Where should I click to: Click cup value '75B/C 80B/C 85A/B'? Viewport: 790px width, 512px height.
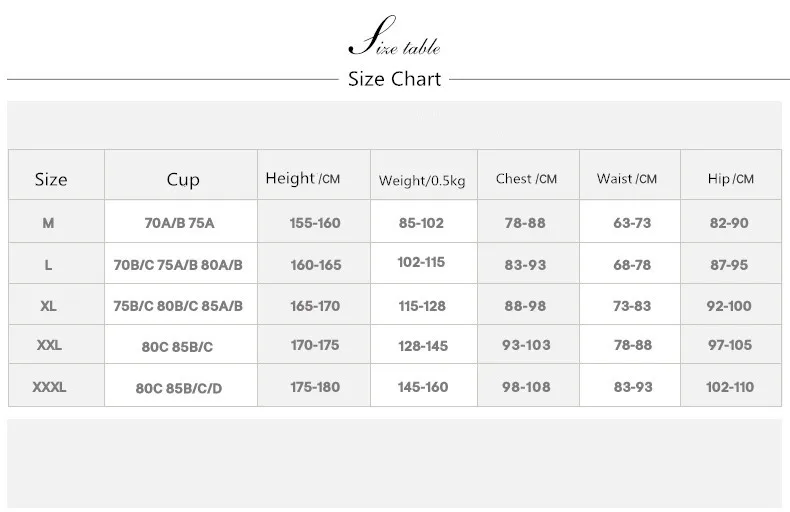point(178,306)
